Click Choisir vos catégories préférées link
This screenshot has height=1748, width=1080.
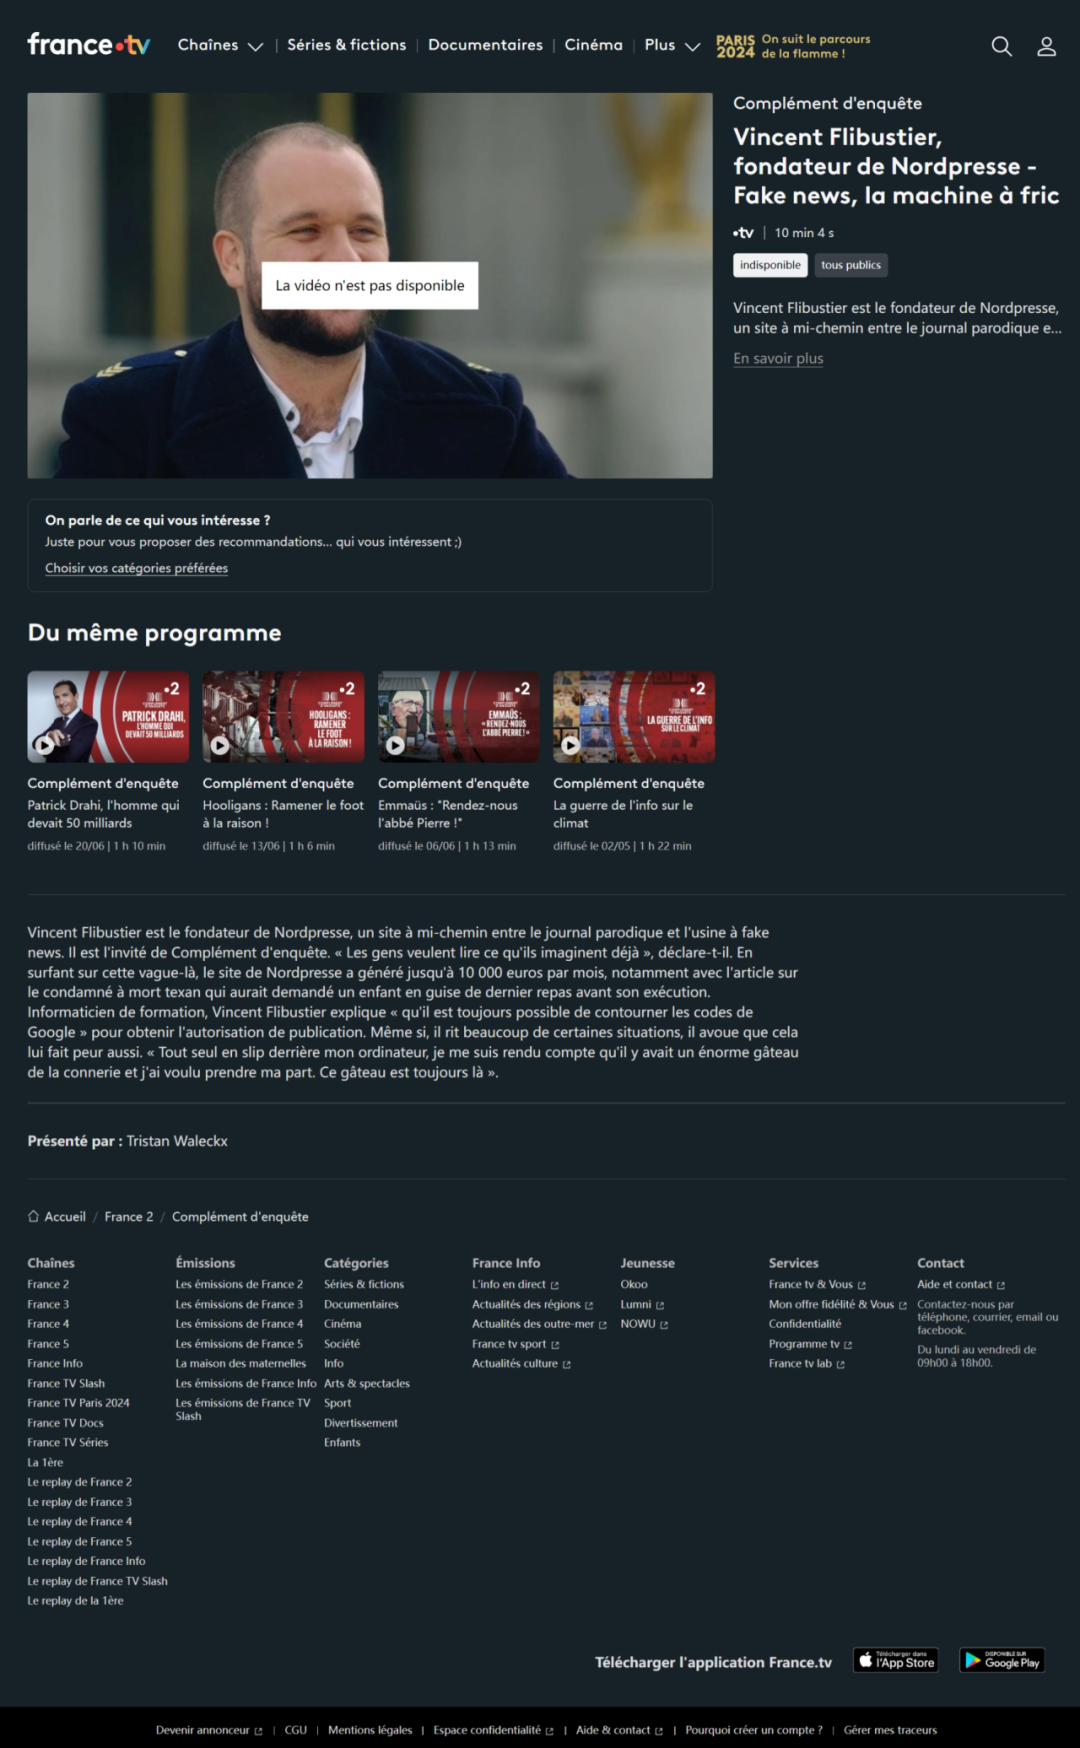[x=136, y=568]
